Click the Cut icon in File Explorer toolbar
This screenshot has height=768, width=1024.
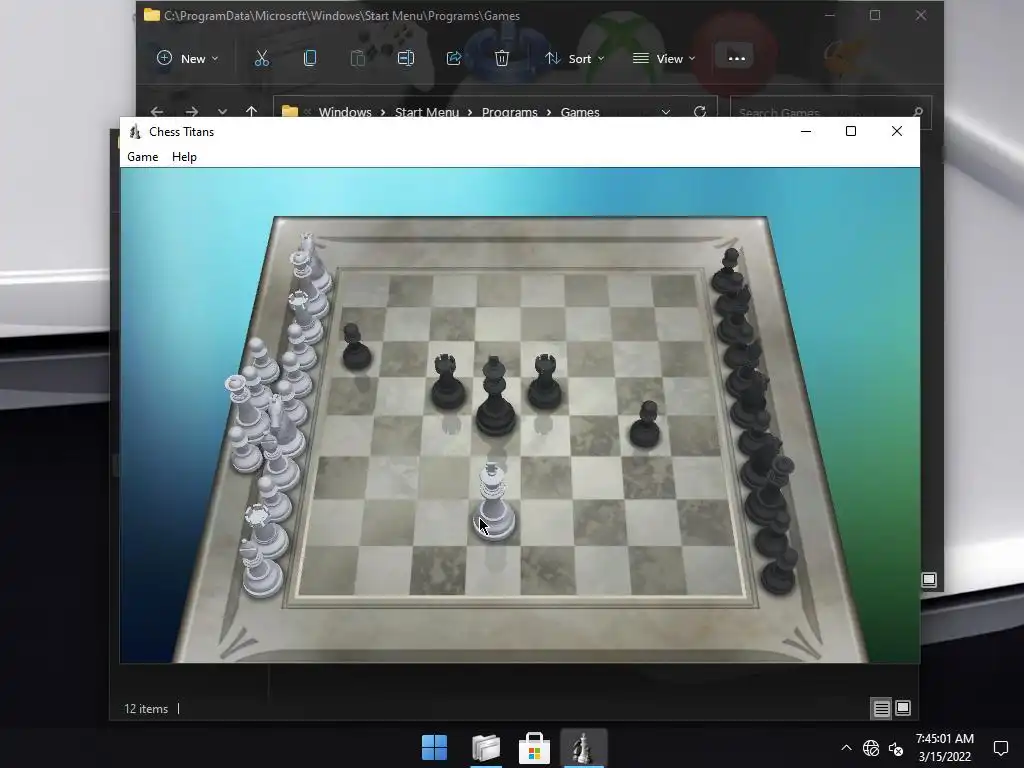click(x=262, y=59)
